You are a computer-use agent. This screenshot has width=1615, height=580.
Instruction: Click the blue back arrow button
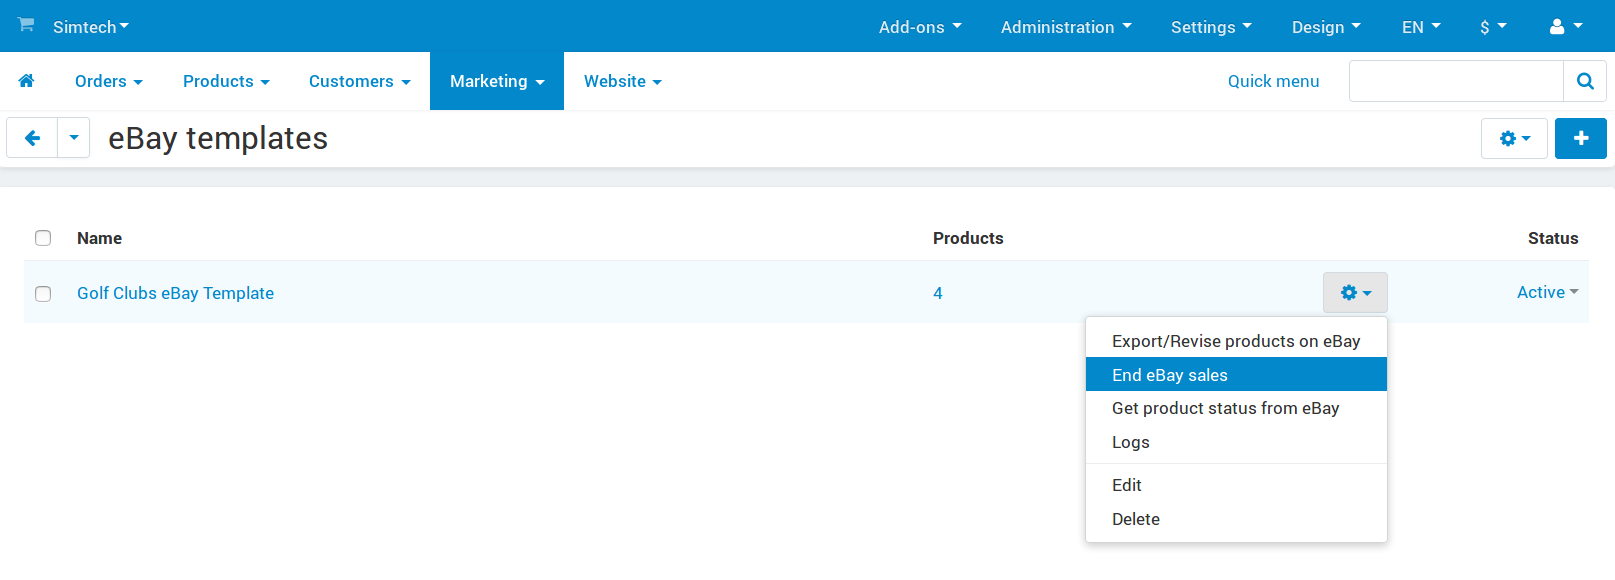pyautogui.click(x=32, y=138)
